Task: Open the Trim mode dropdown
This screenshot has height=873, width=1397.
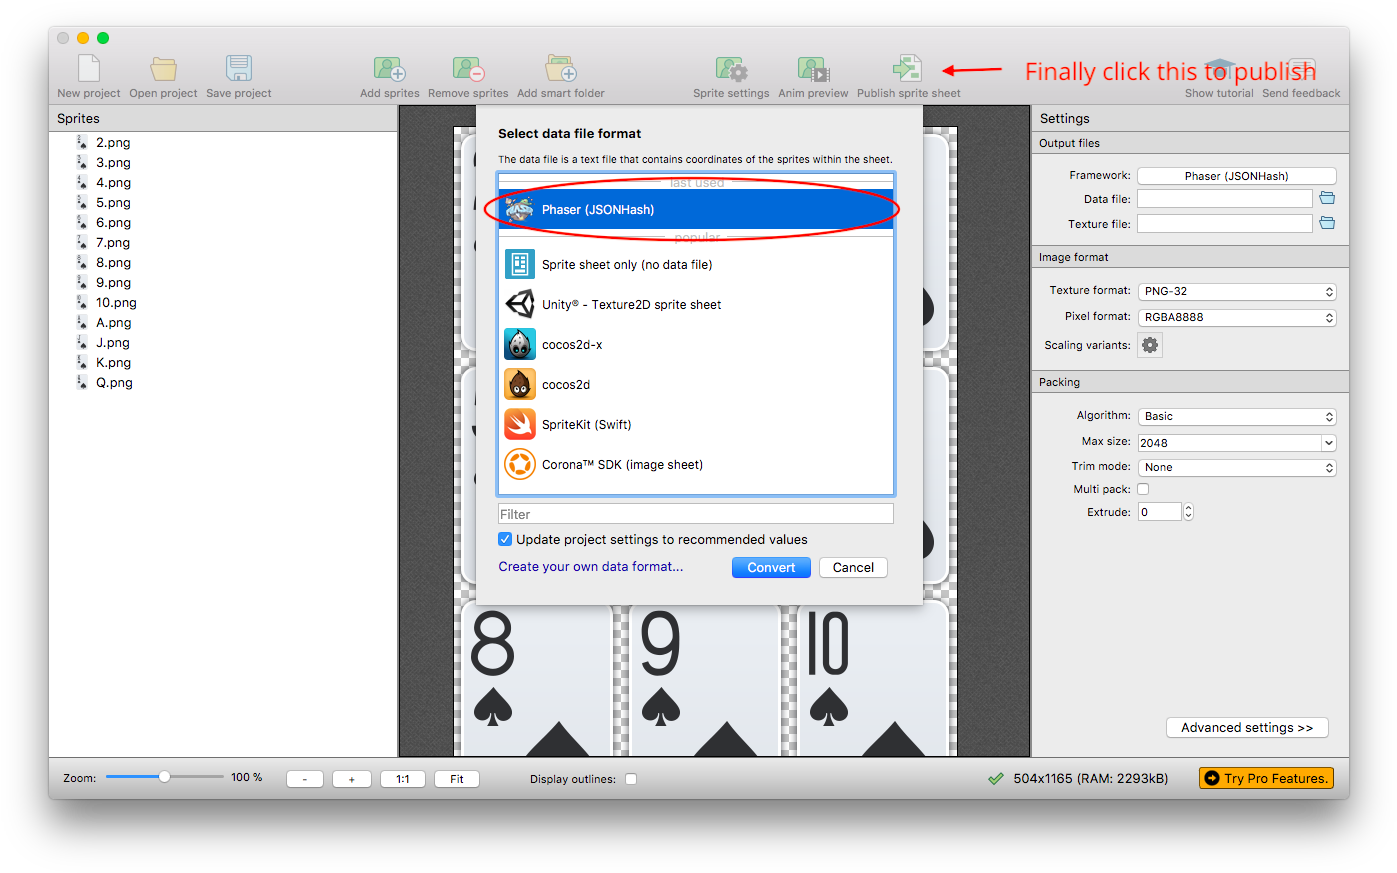Action: pos(1237,467)
